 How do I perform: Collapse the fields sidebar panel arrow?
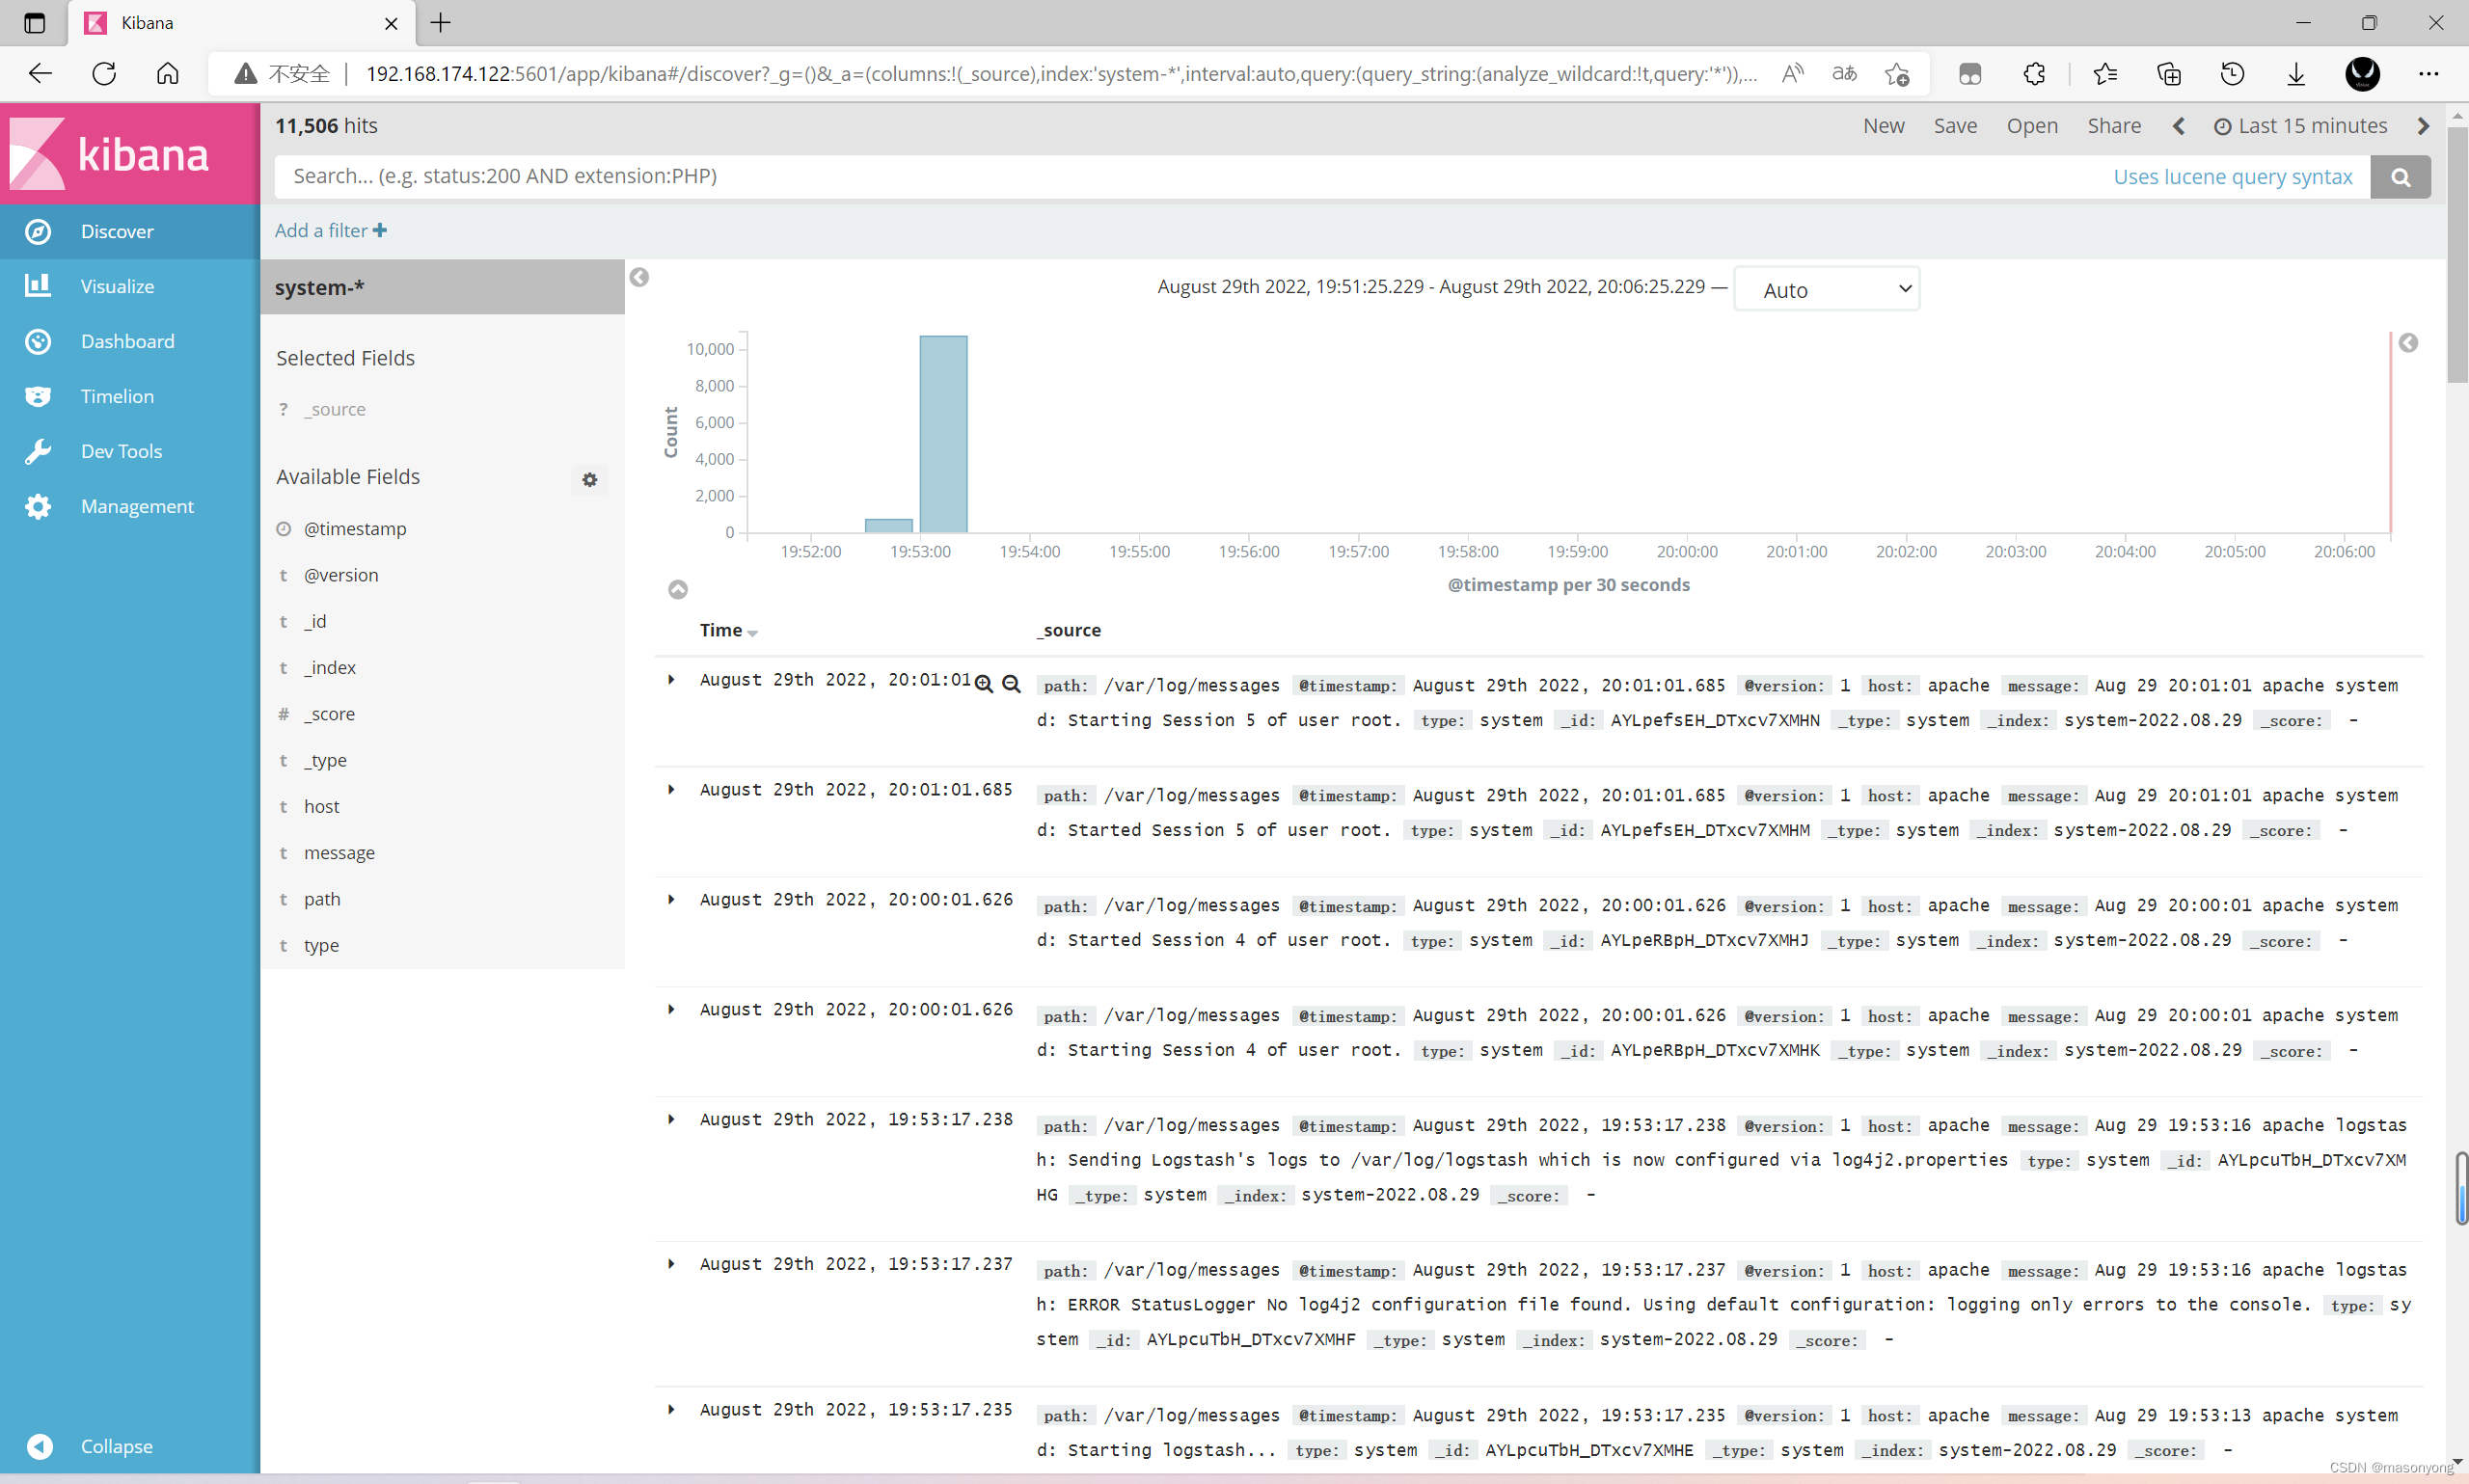pos(639,277)
